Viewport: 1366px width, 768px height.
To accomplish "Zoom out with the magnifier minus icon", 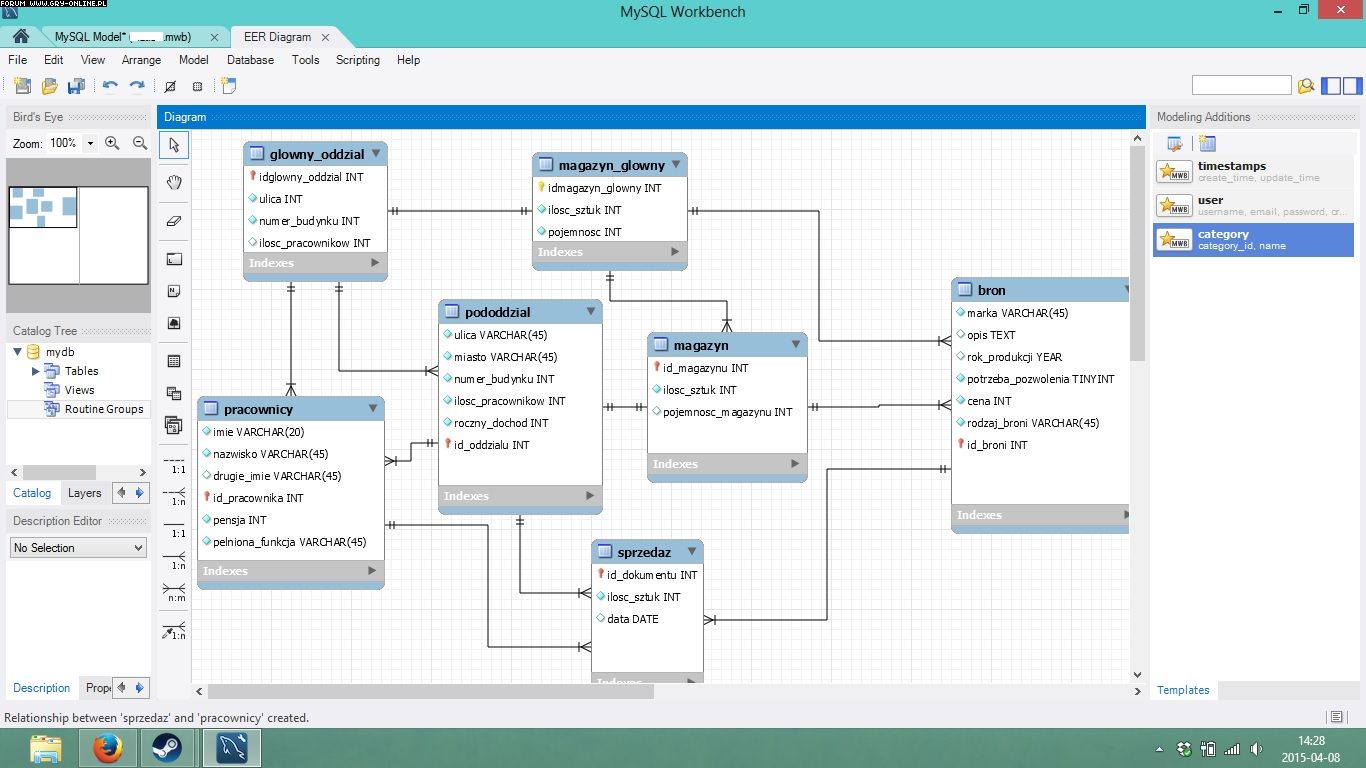I will pos(140,143).
